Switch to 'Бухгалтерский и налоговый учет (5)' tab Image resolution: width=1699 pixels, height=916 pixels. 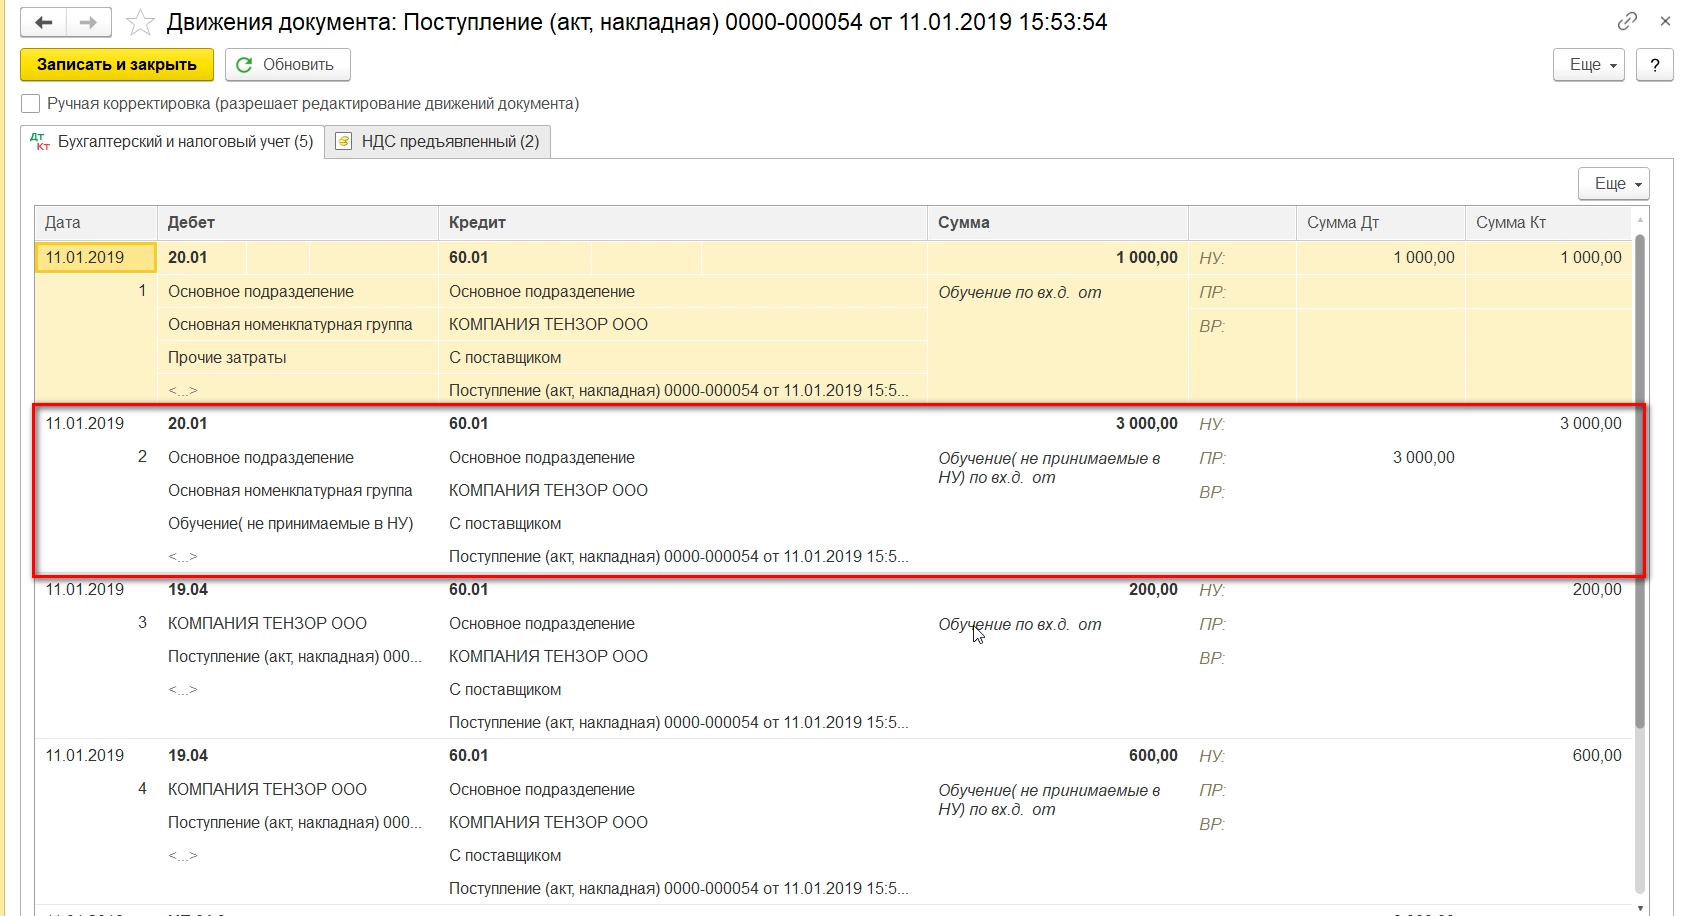pyautogui.click(x=172, y=142)
